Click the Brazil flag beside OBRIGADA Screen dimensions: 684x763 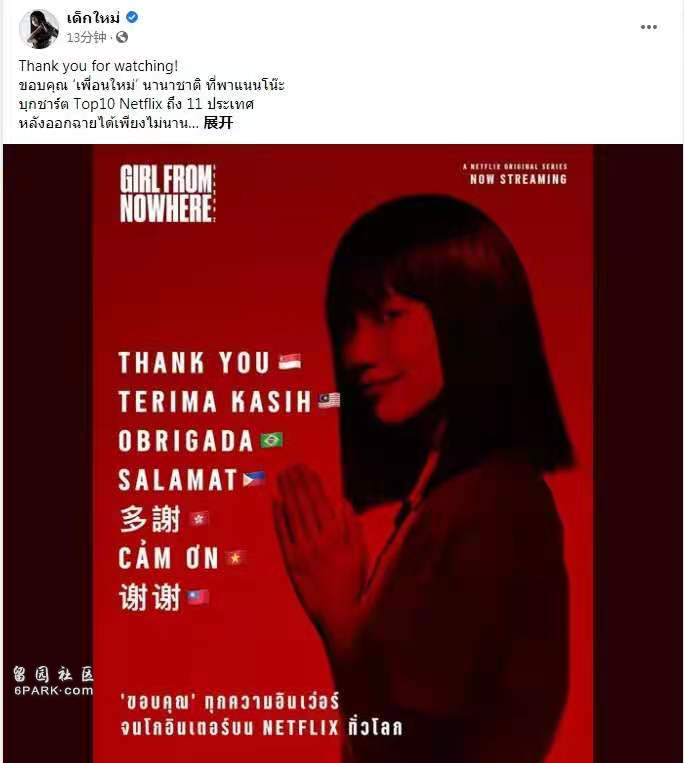pos(271,440)
